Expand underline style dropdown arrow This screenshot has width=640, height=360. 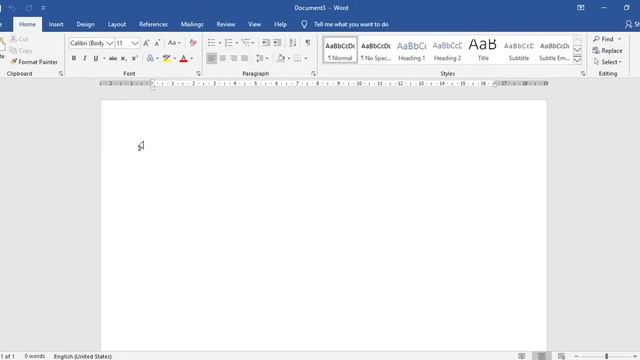(x=104, y=58)
